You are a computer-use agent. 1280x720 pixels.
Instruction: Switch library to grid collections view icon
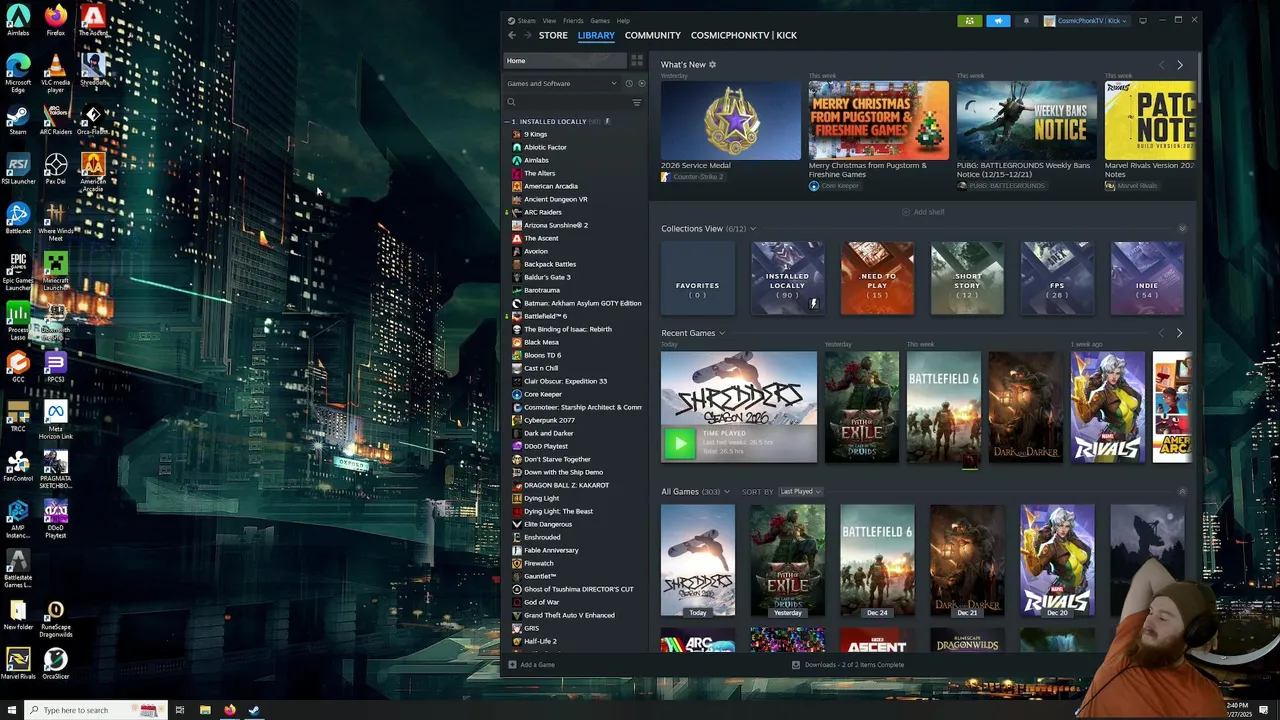click(x=637, y=61)
